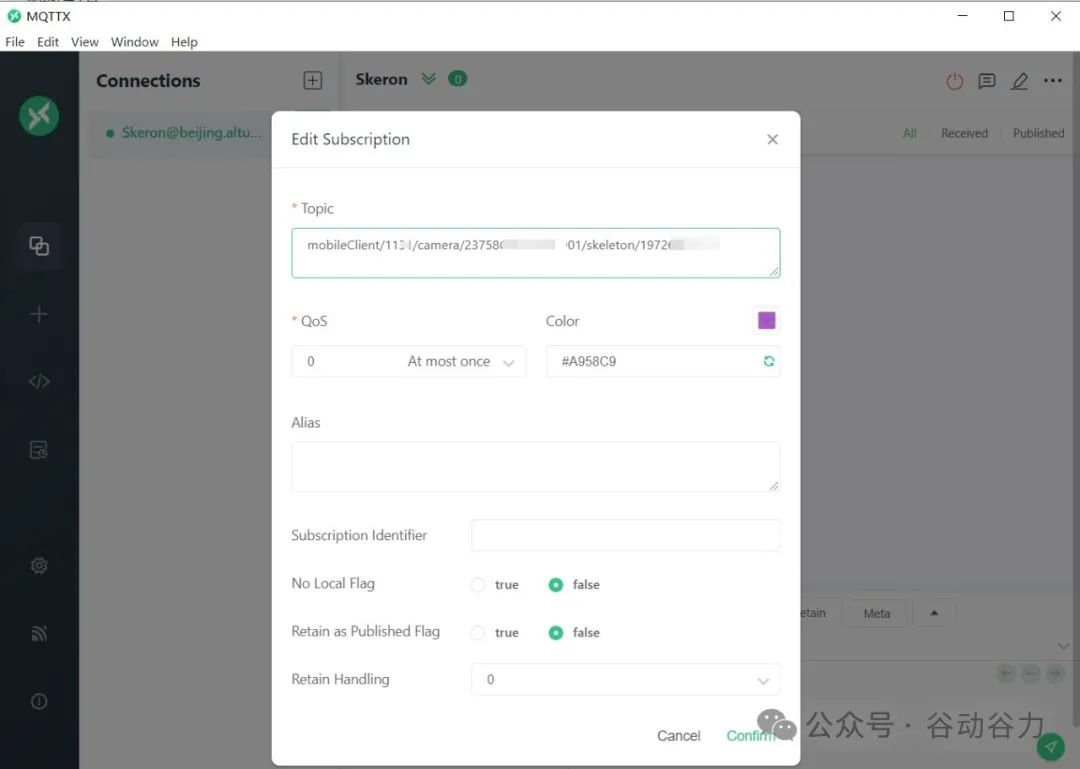Set No Local Flag to true
The width and height of the screenshot is (1080, 769).
478,585
